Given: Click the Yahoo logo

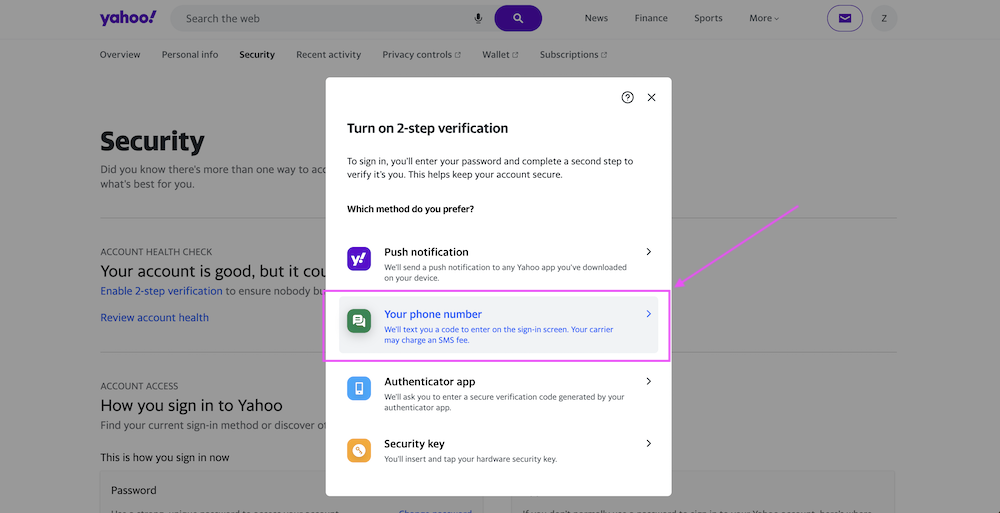Looking at the screenshot, I should [x=128, y=18].
